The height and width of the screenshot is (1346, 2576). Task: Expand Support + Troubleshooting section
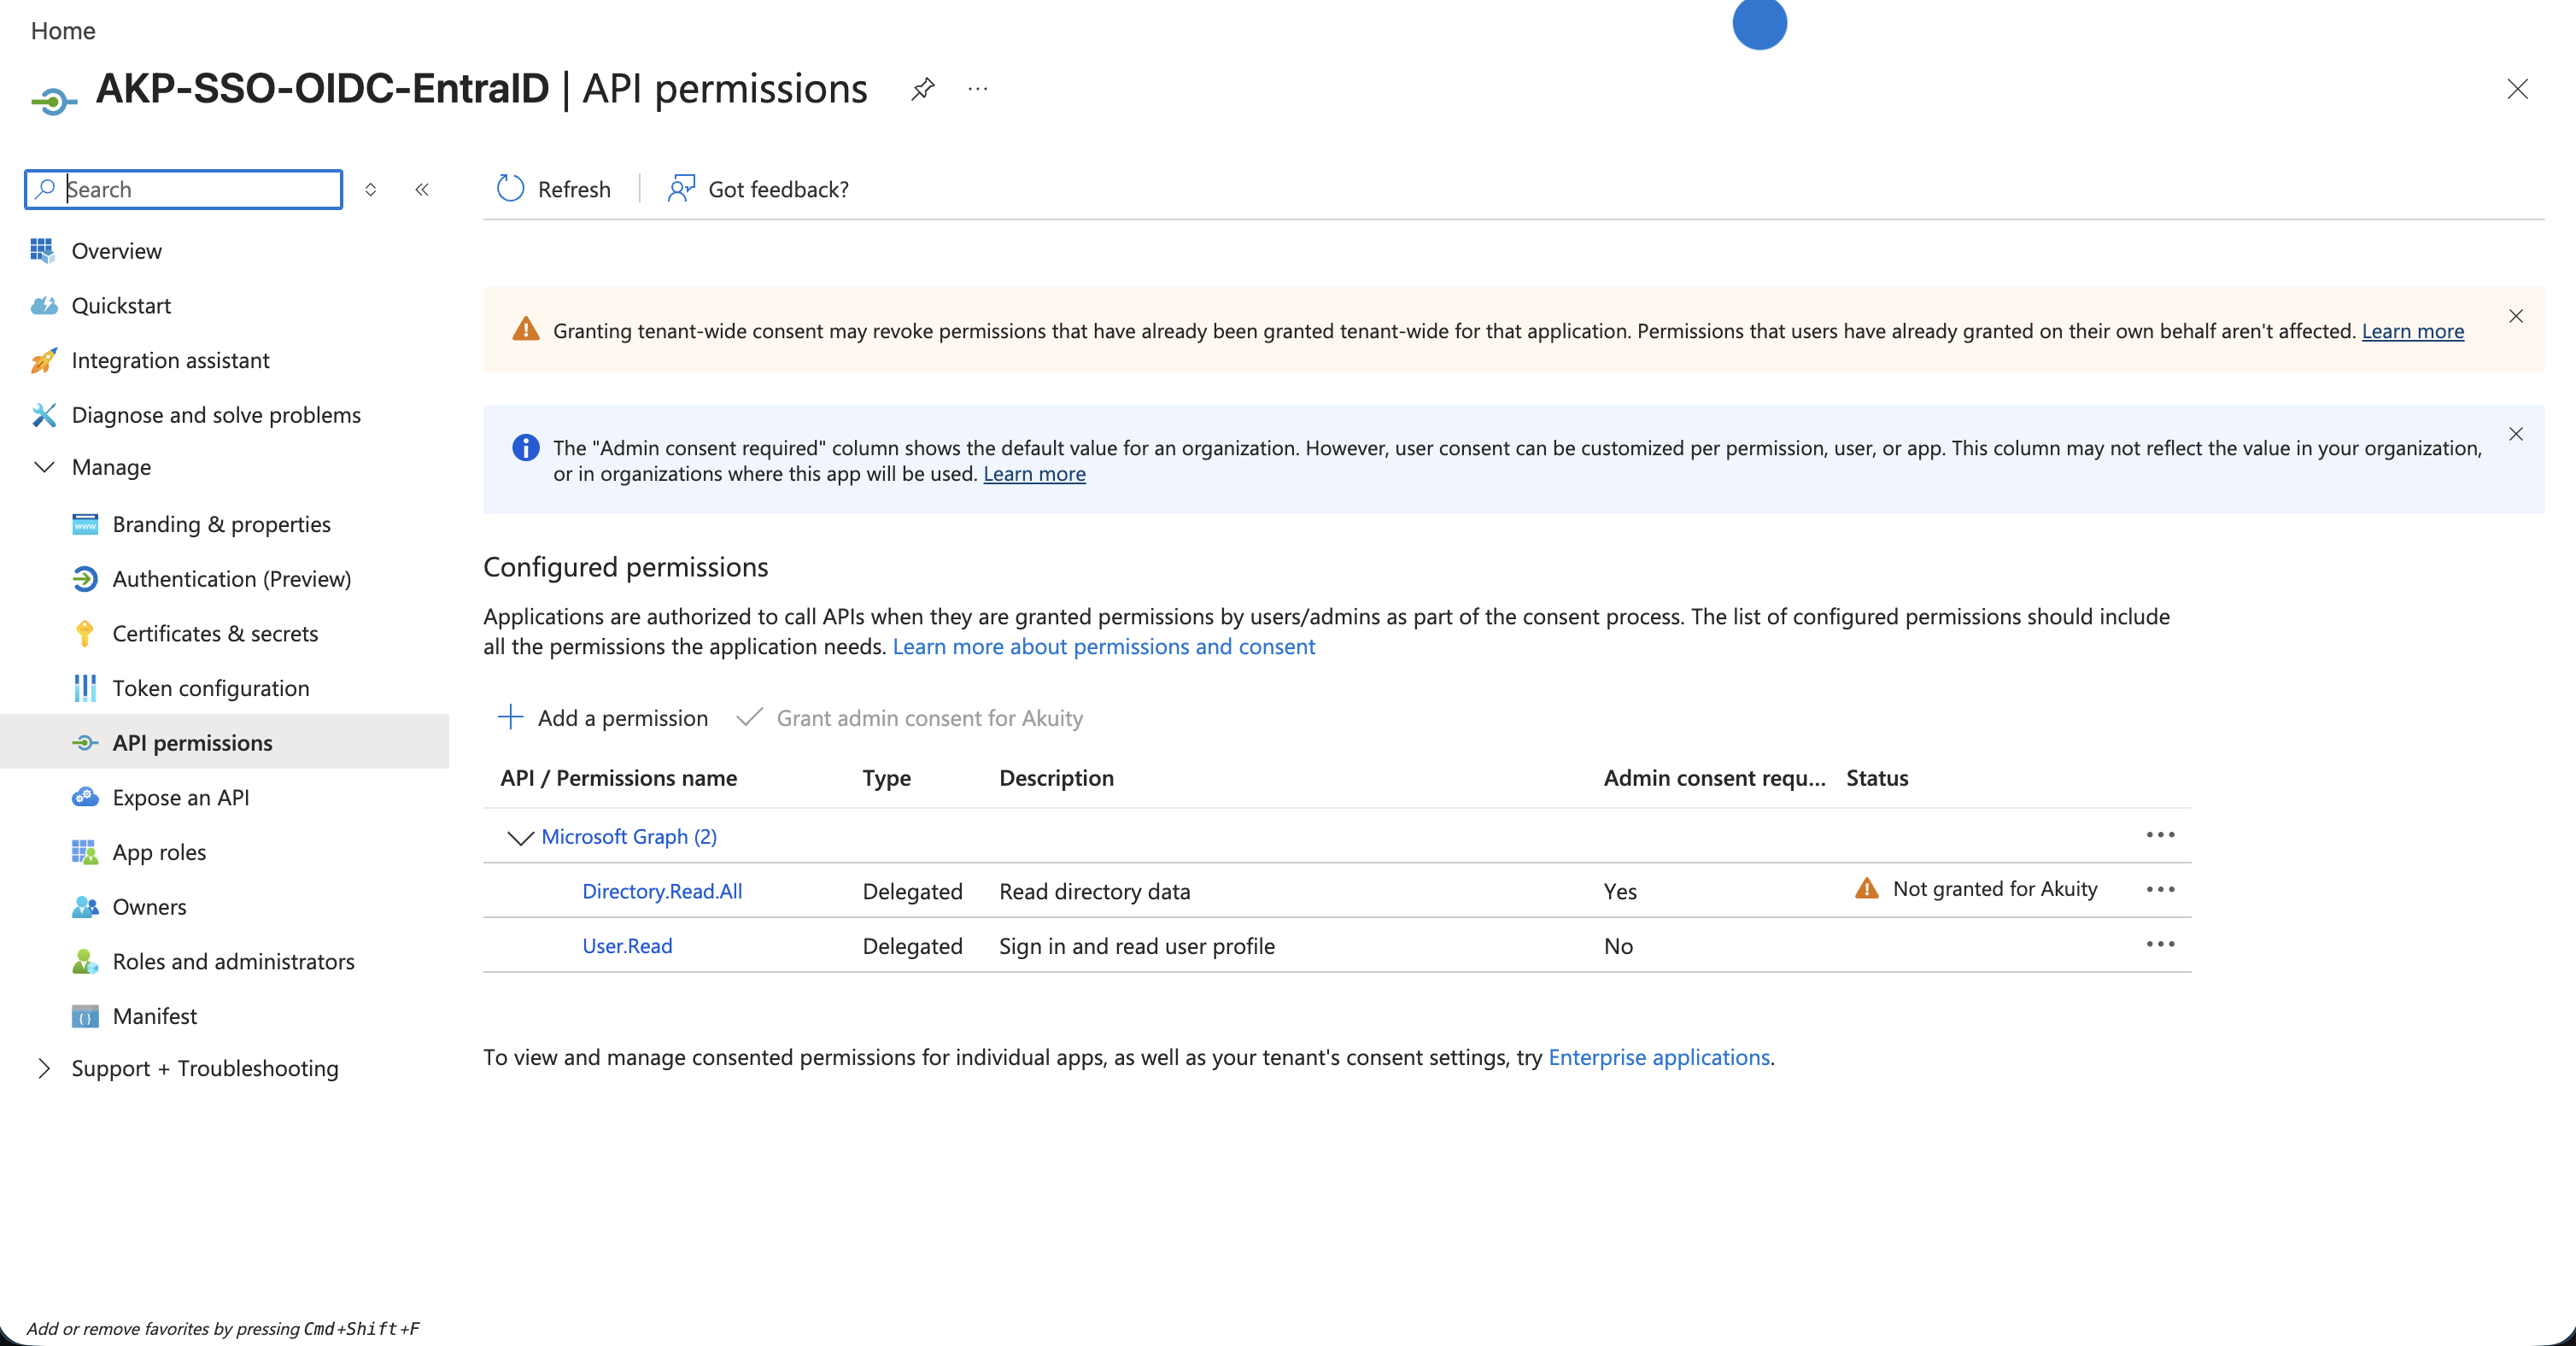(44, 1068)
